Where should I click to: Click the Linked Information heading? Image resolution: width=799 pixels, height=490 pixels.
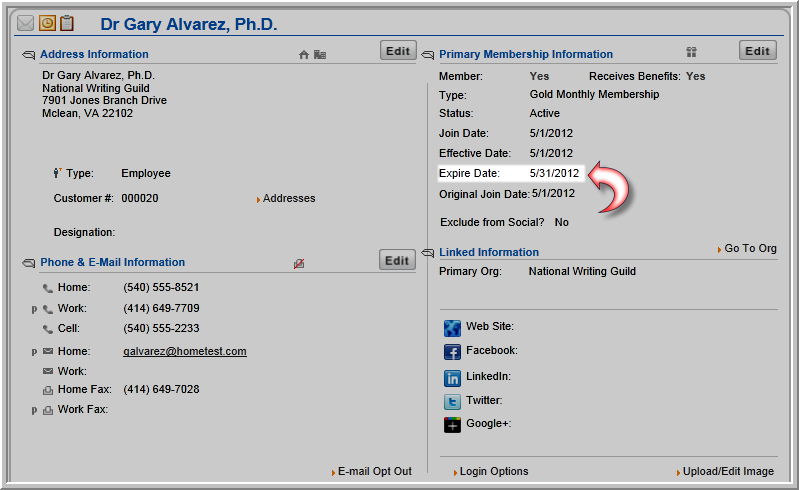[489, 252]
